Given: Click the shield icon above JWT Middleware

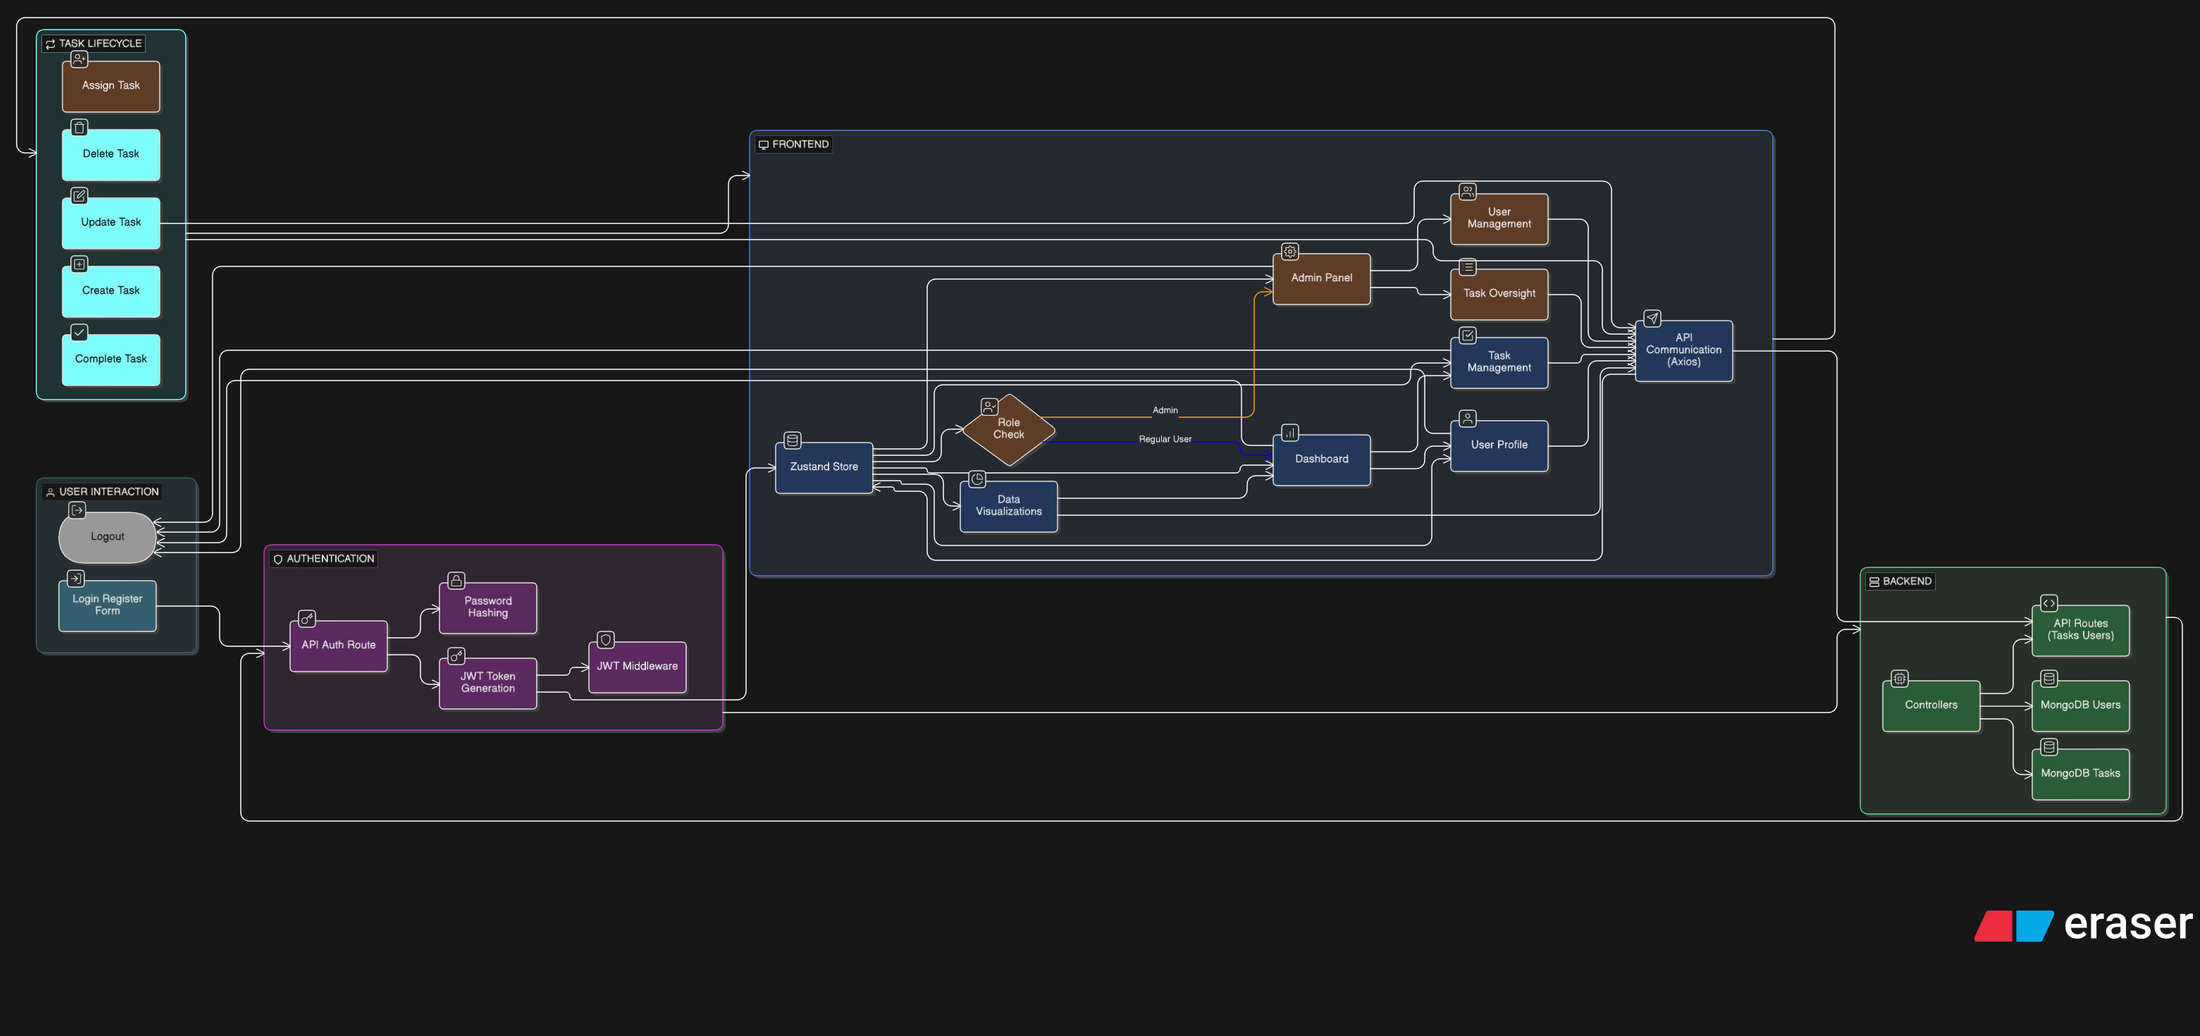Looking at the screenshot, I should point(605,639).
